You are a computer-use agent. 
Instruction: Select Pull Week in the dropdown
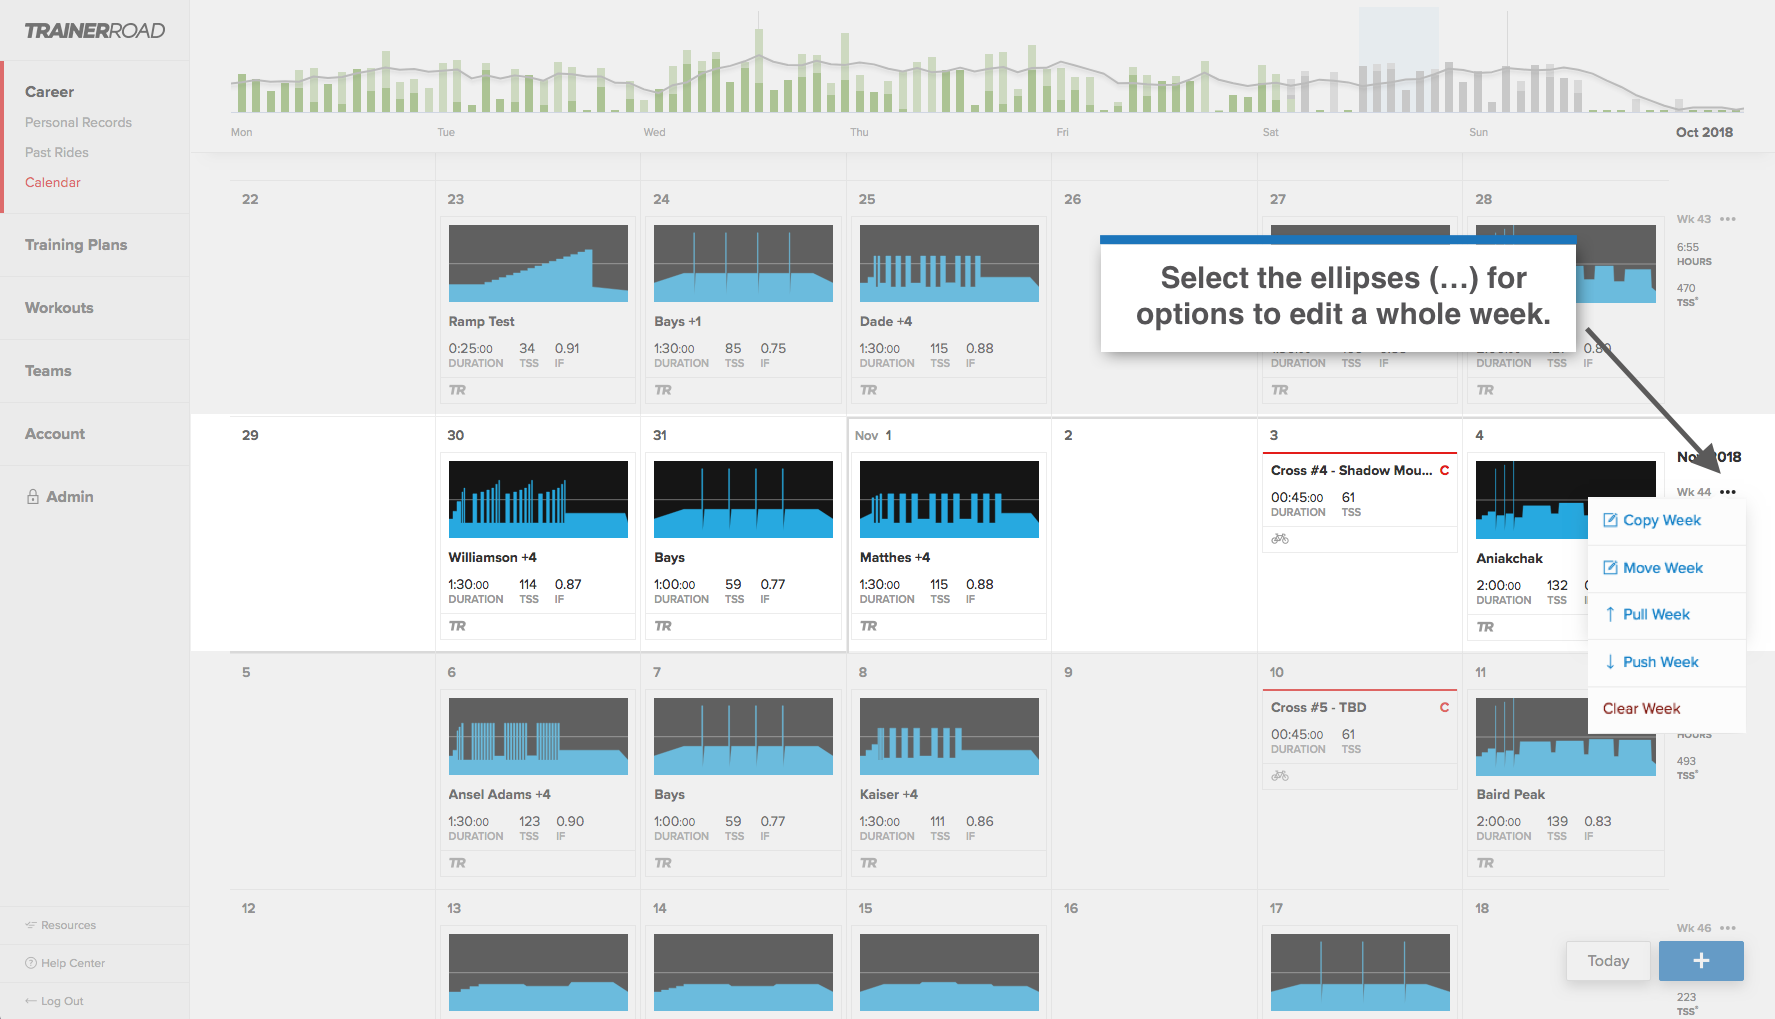(1667, 615)
